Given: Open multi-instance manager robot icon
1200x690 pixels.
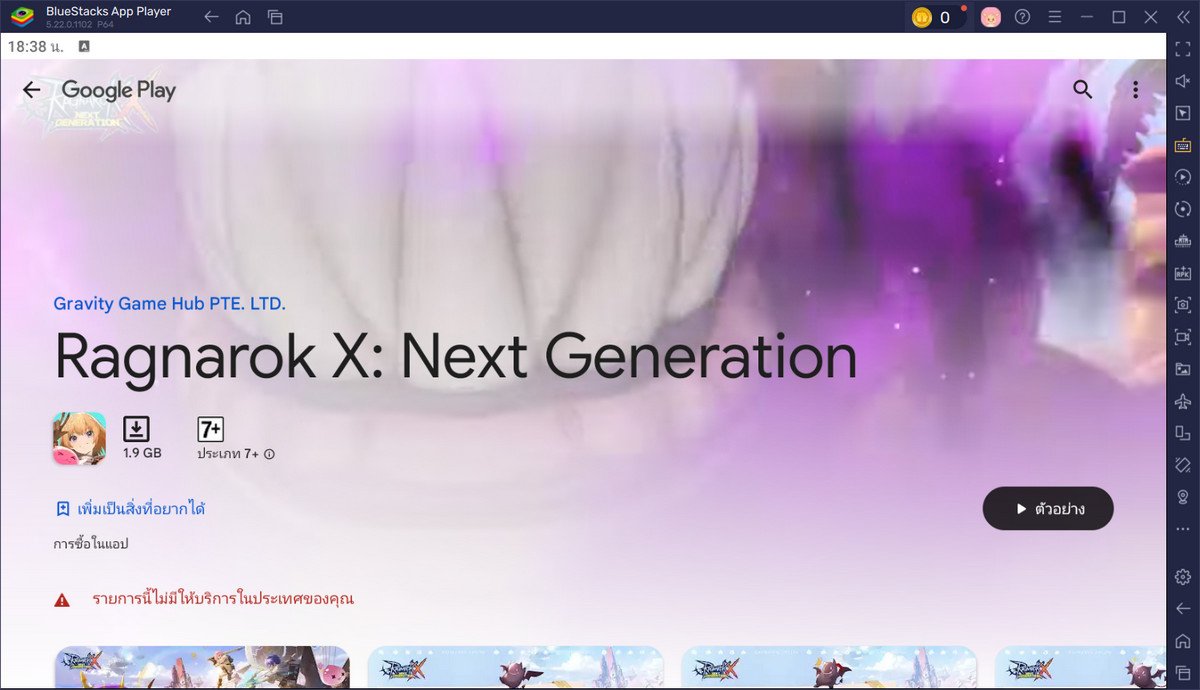Looking at the screenshot, I should pos(1183,241).
